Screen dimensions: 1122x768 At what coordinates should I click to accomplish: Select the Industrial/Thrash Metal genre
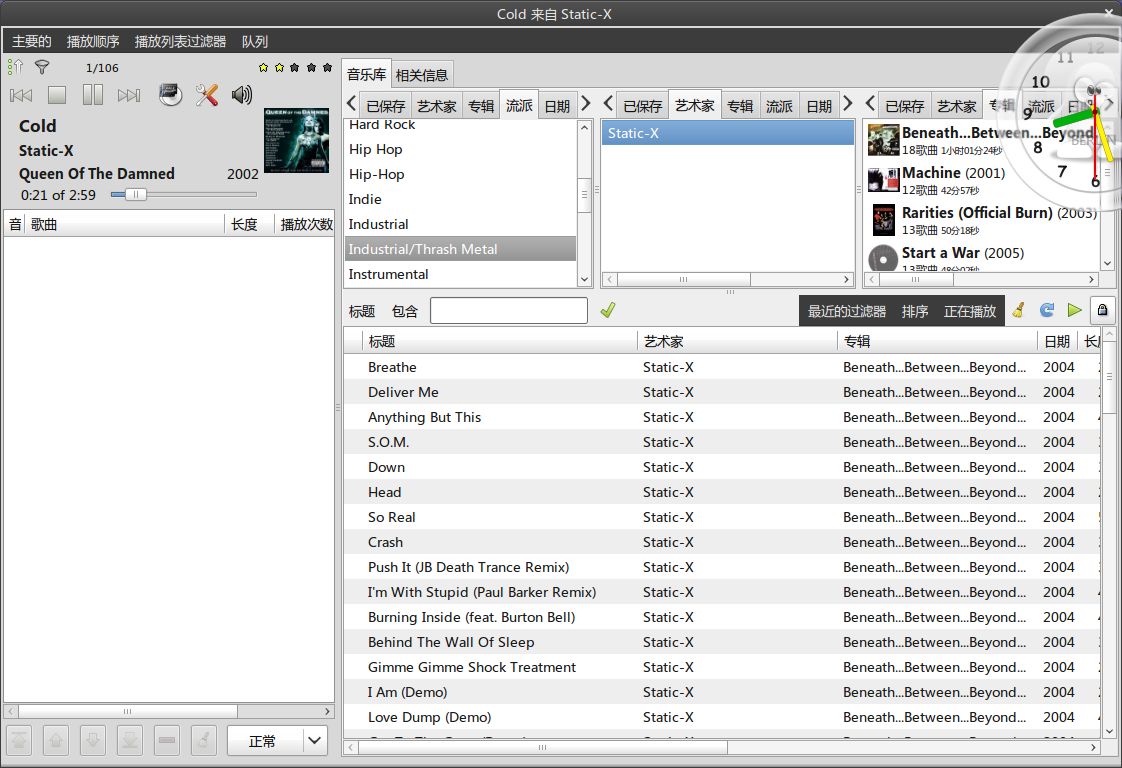point(460,249)
